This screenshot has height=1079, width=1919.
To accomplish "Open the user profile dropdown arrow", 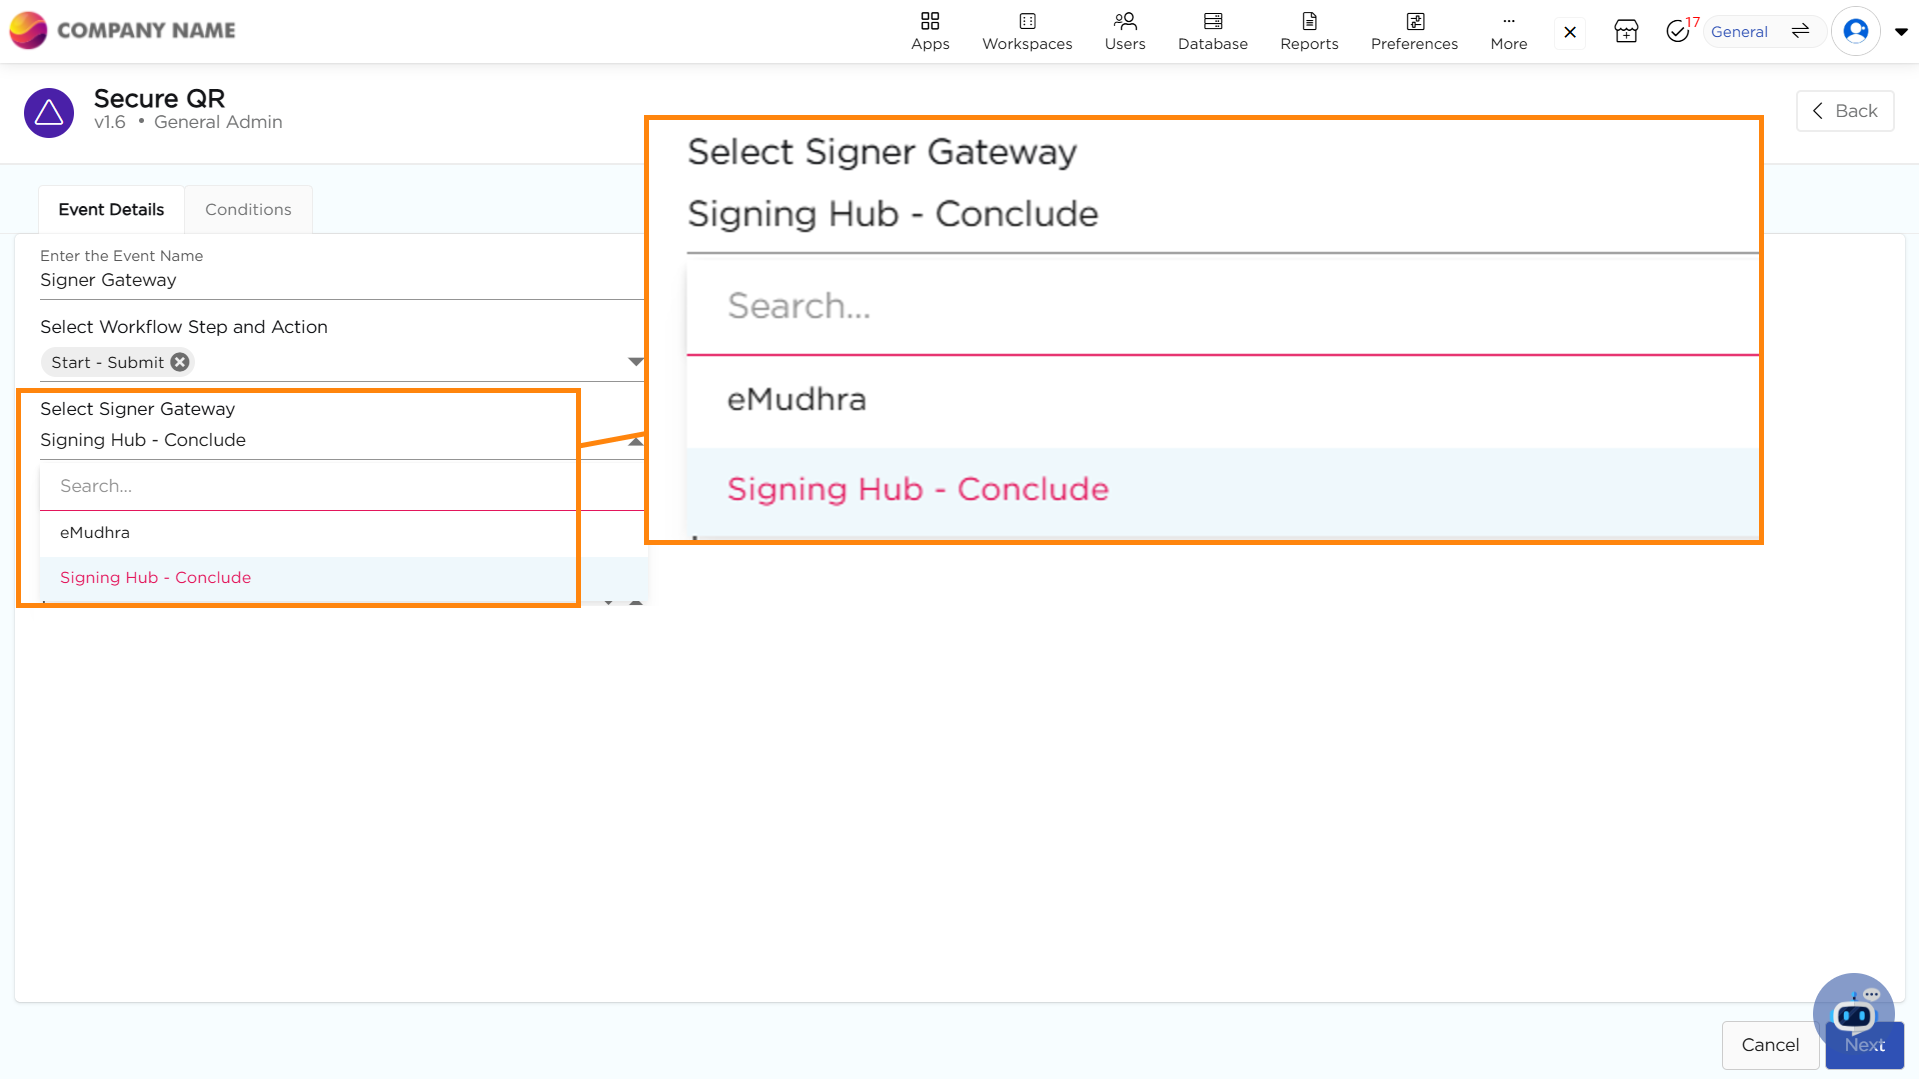I will coord(1901,31).
